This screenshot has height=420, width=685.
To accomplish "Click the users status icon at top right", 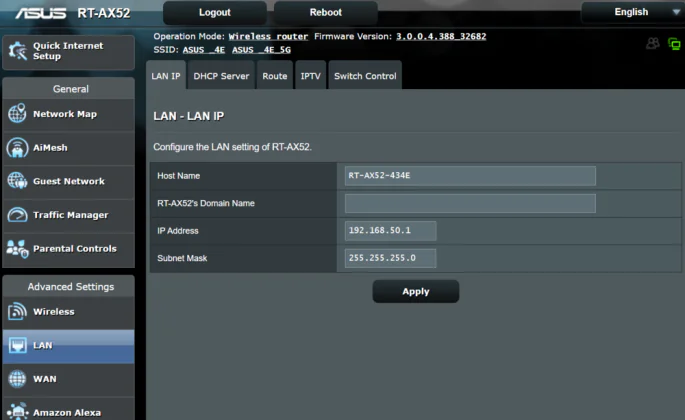I will [x=653, y=43].
